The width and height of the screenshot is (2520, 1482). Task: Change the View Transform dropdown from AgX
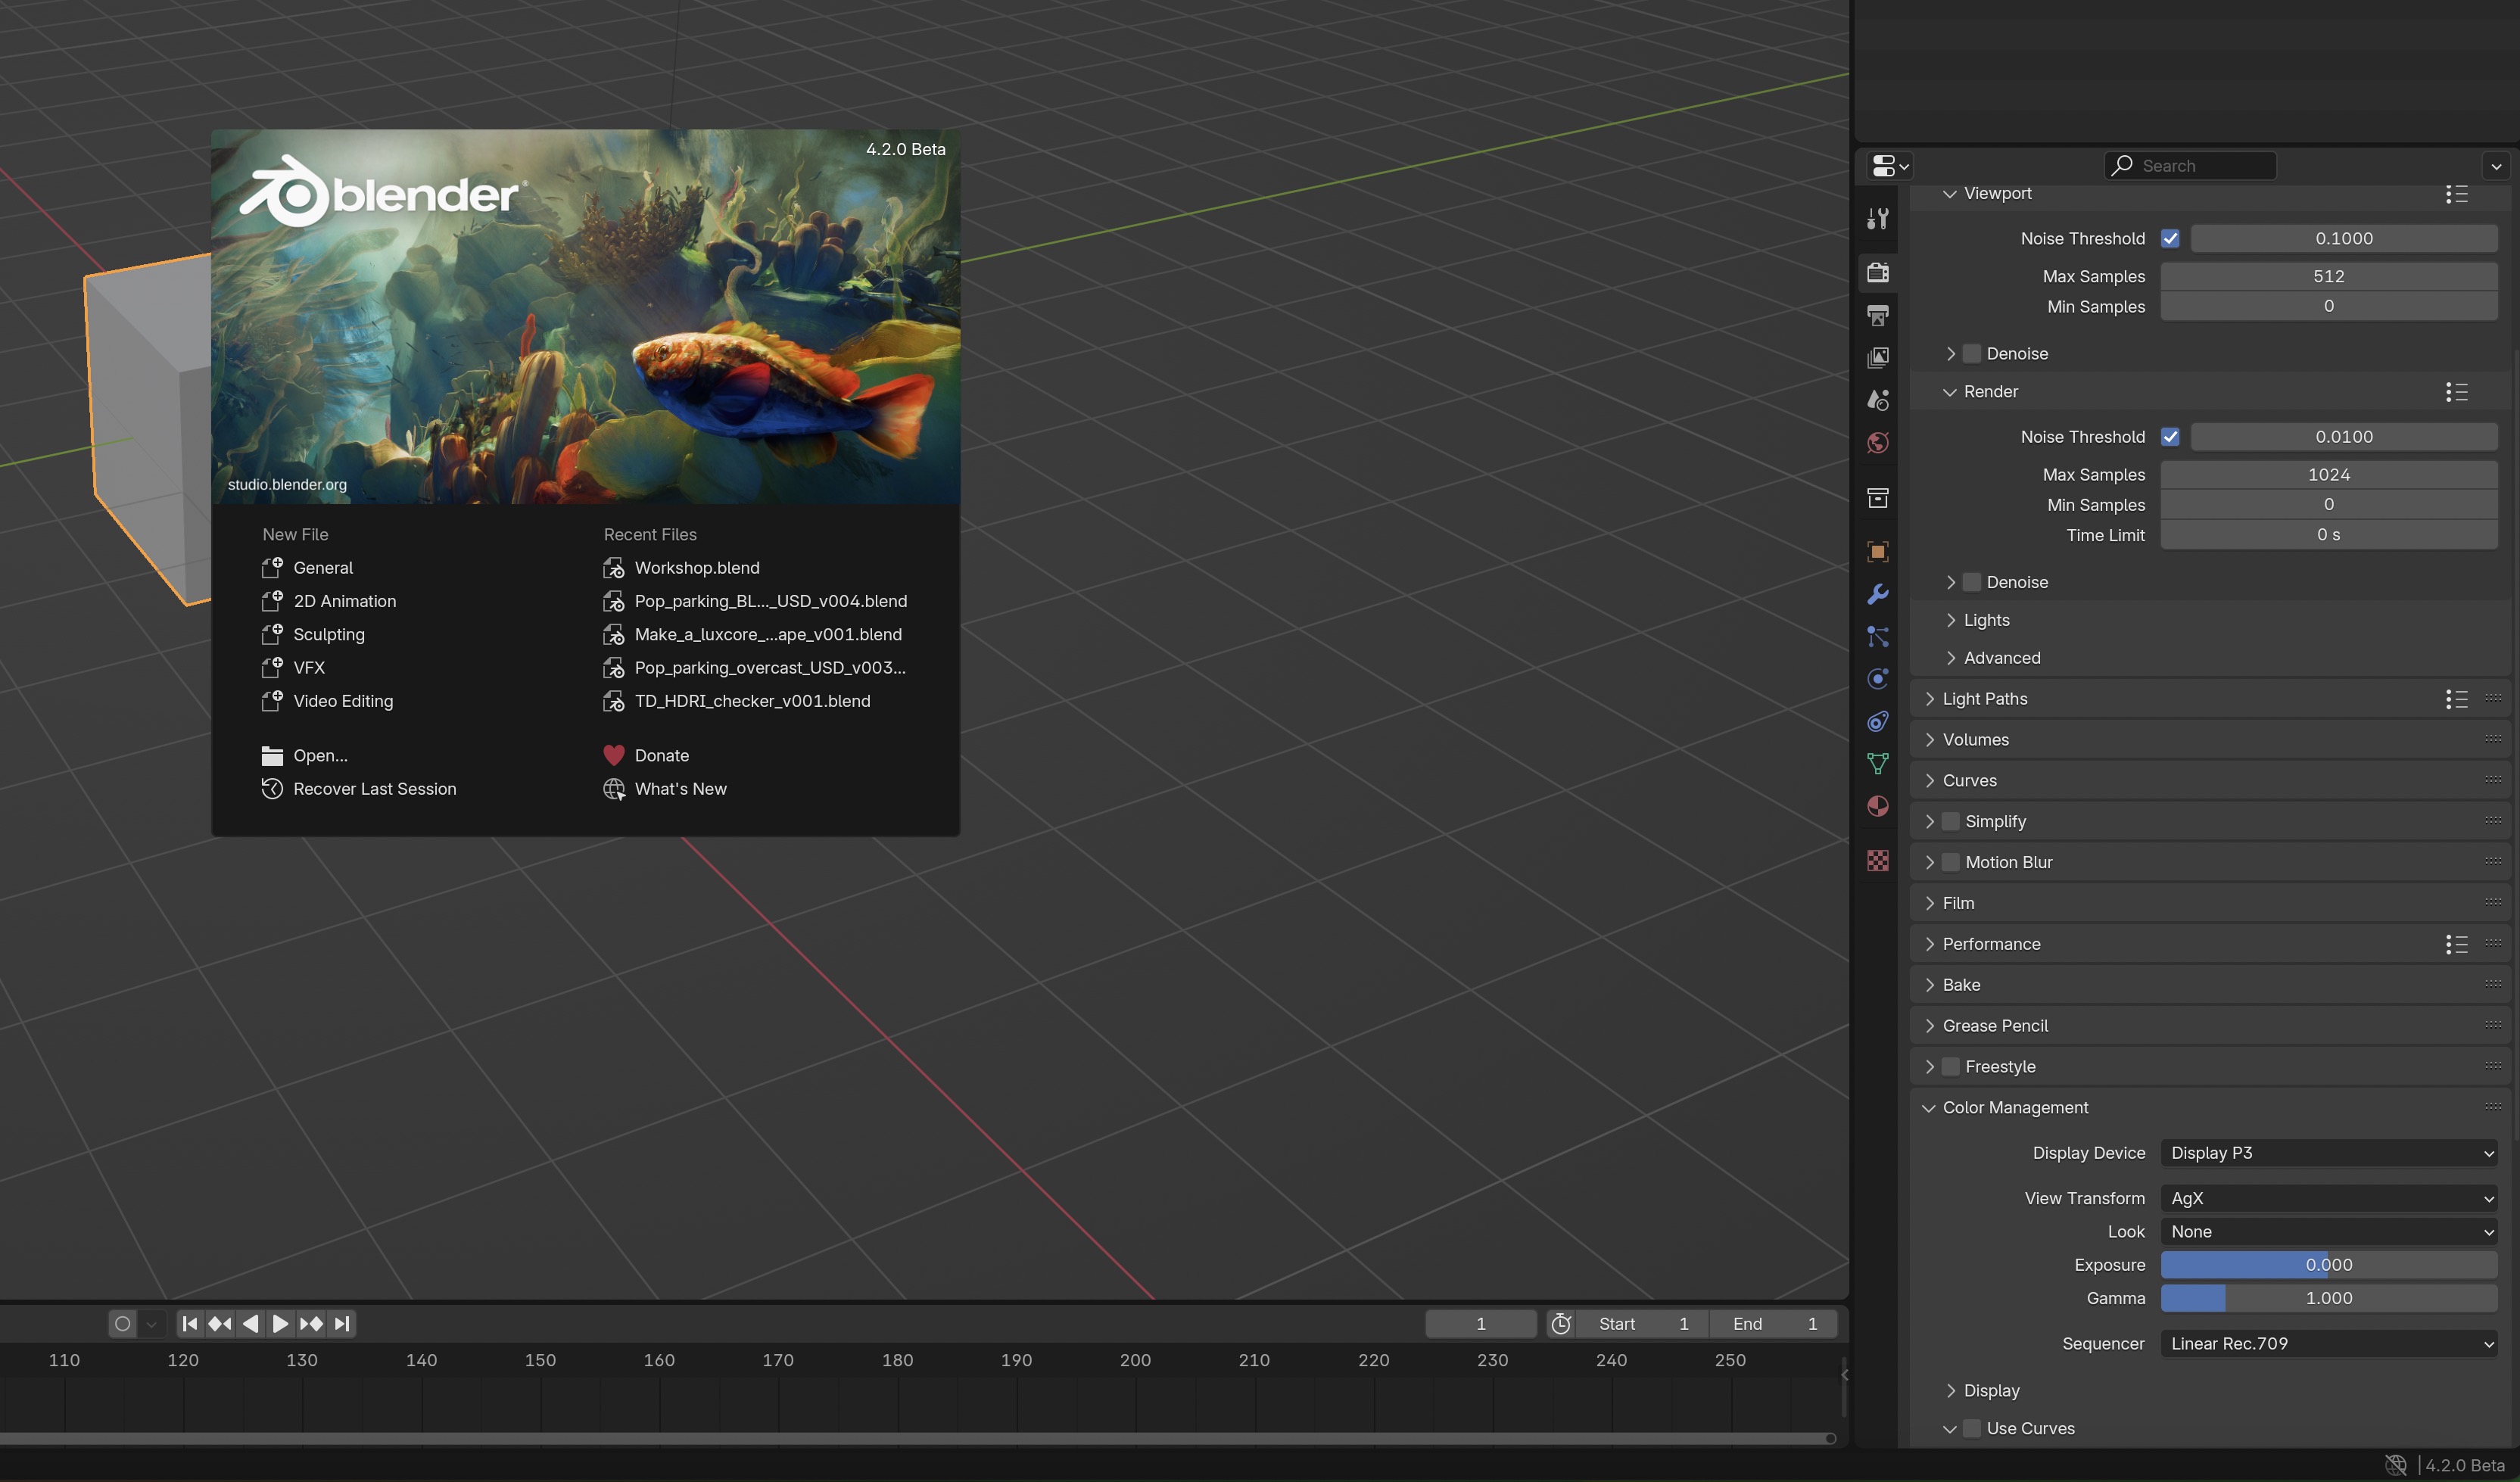(2328, 1198)
